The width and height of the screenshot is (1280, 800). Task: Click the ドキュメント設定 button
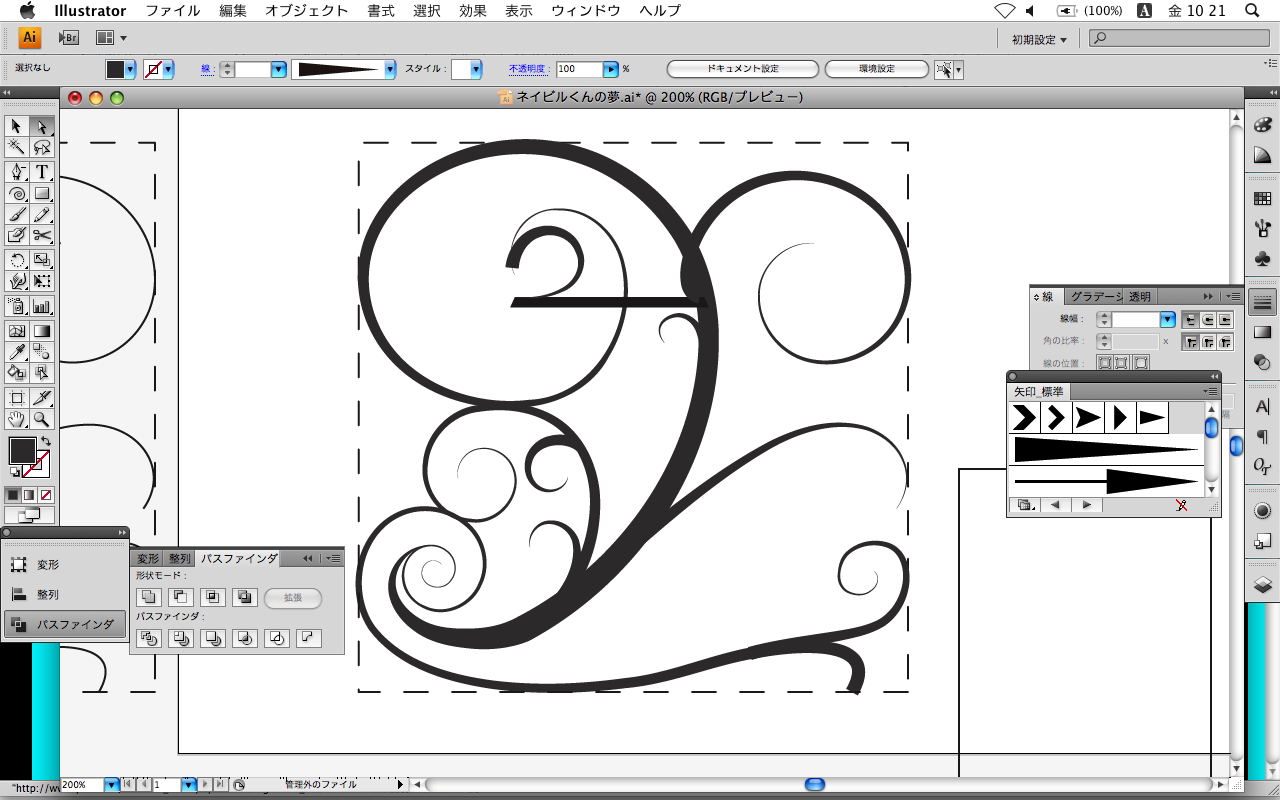click(x=742, y=69)
